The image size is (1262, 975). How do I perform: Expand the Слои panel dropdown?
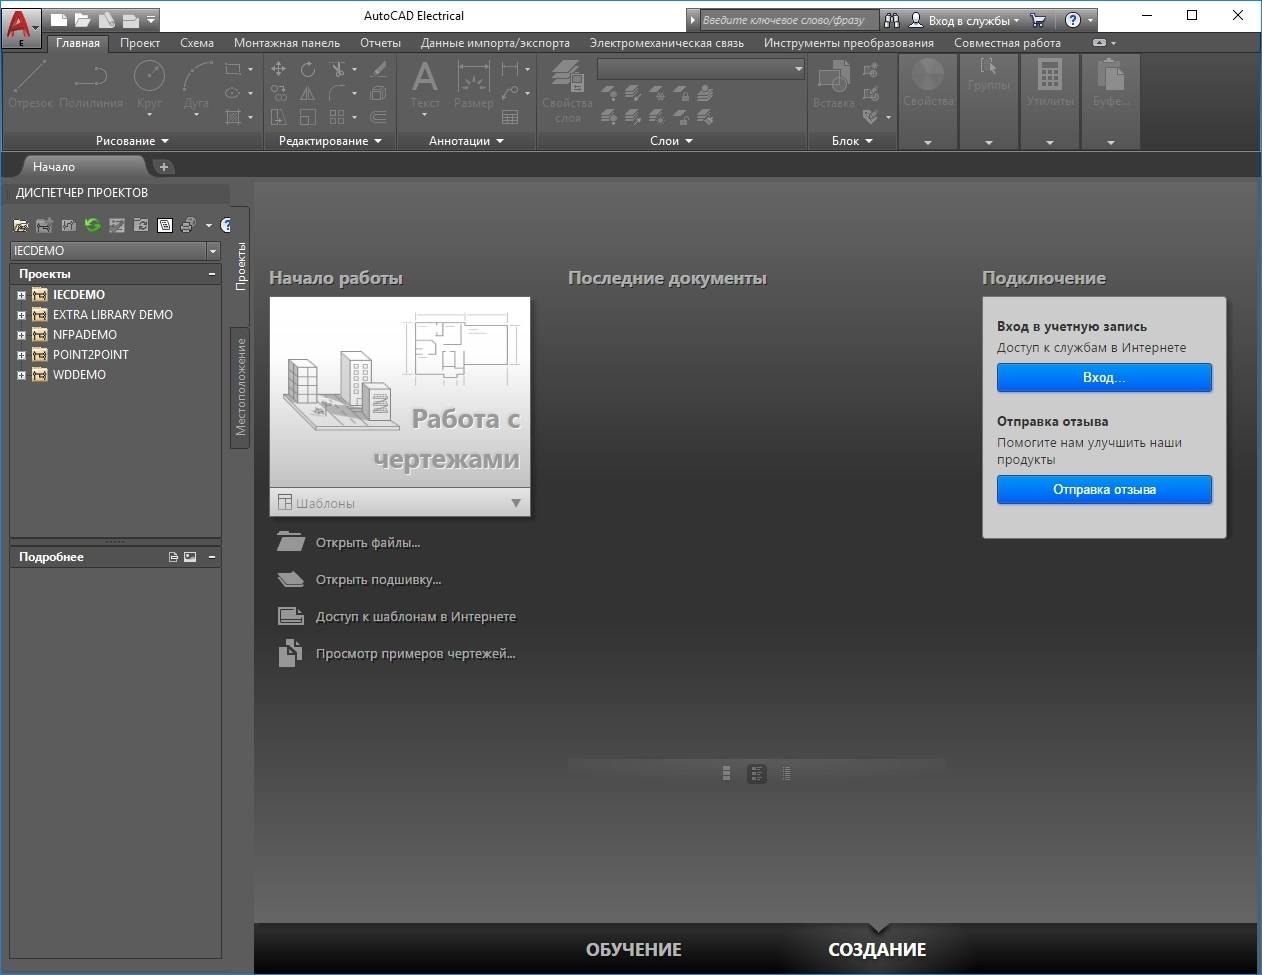[x=672, y=141]
